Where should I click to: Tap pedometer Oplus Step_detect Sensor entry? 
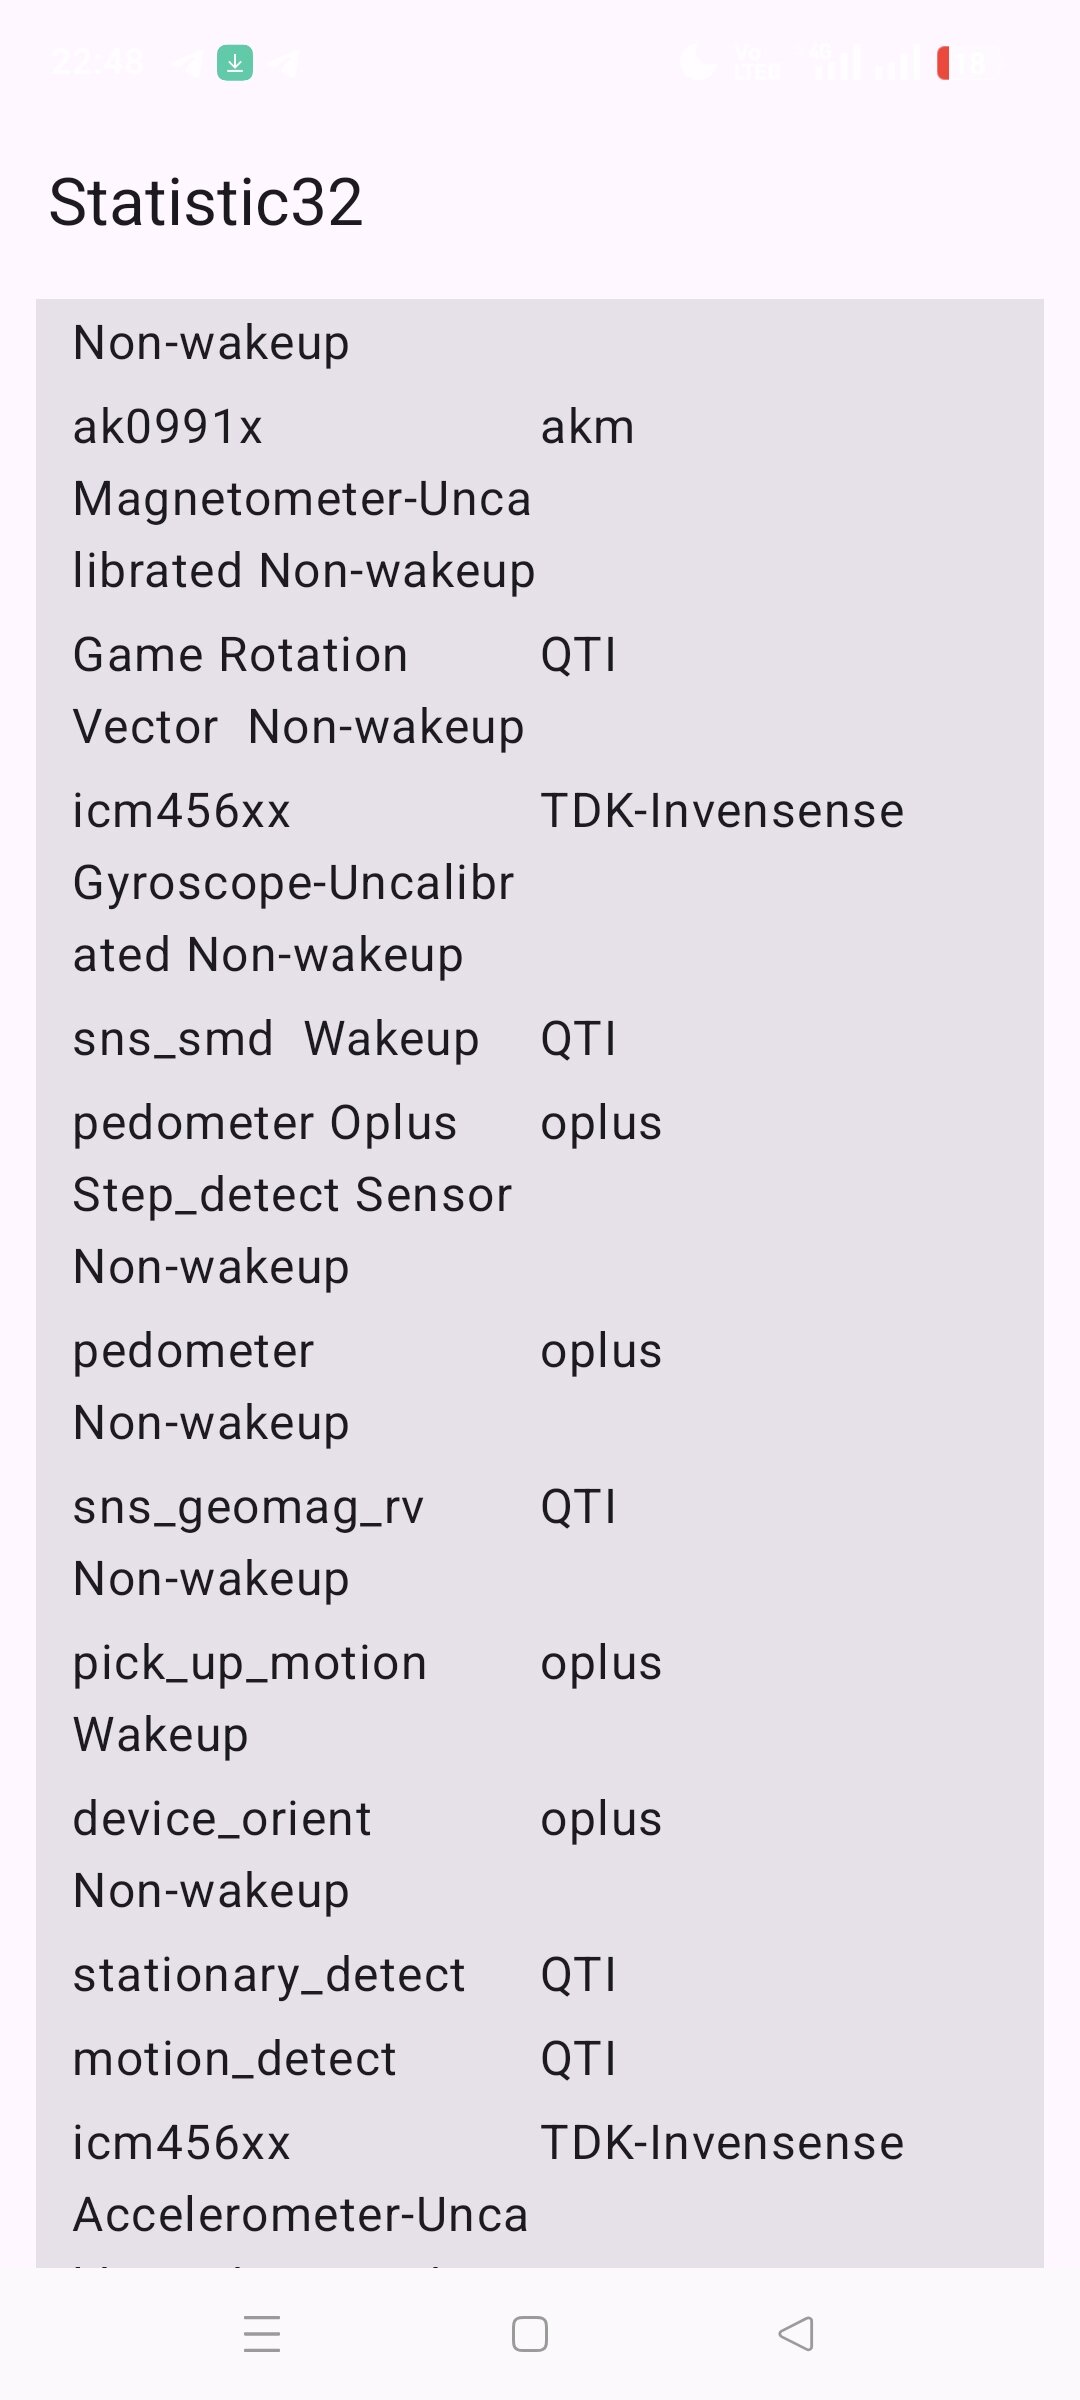pyautogui.click(x=540, y=1195)
